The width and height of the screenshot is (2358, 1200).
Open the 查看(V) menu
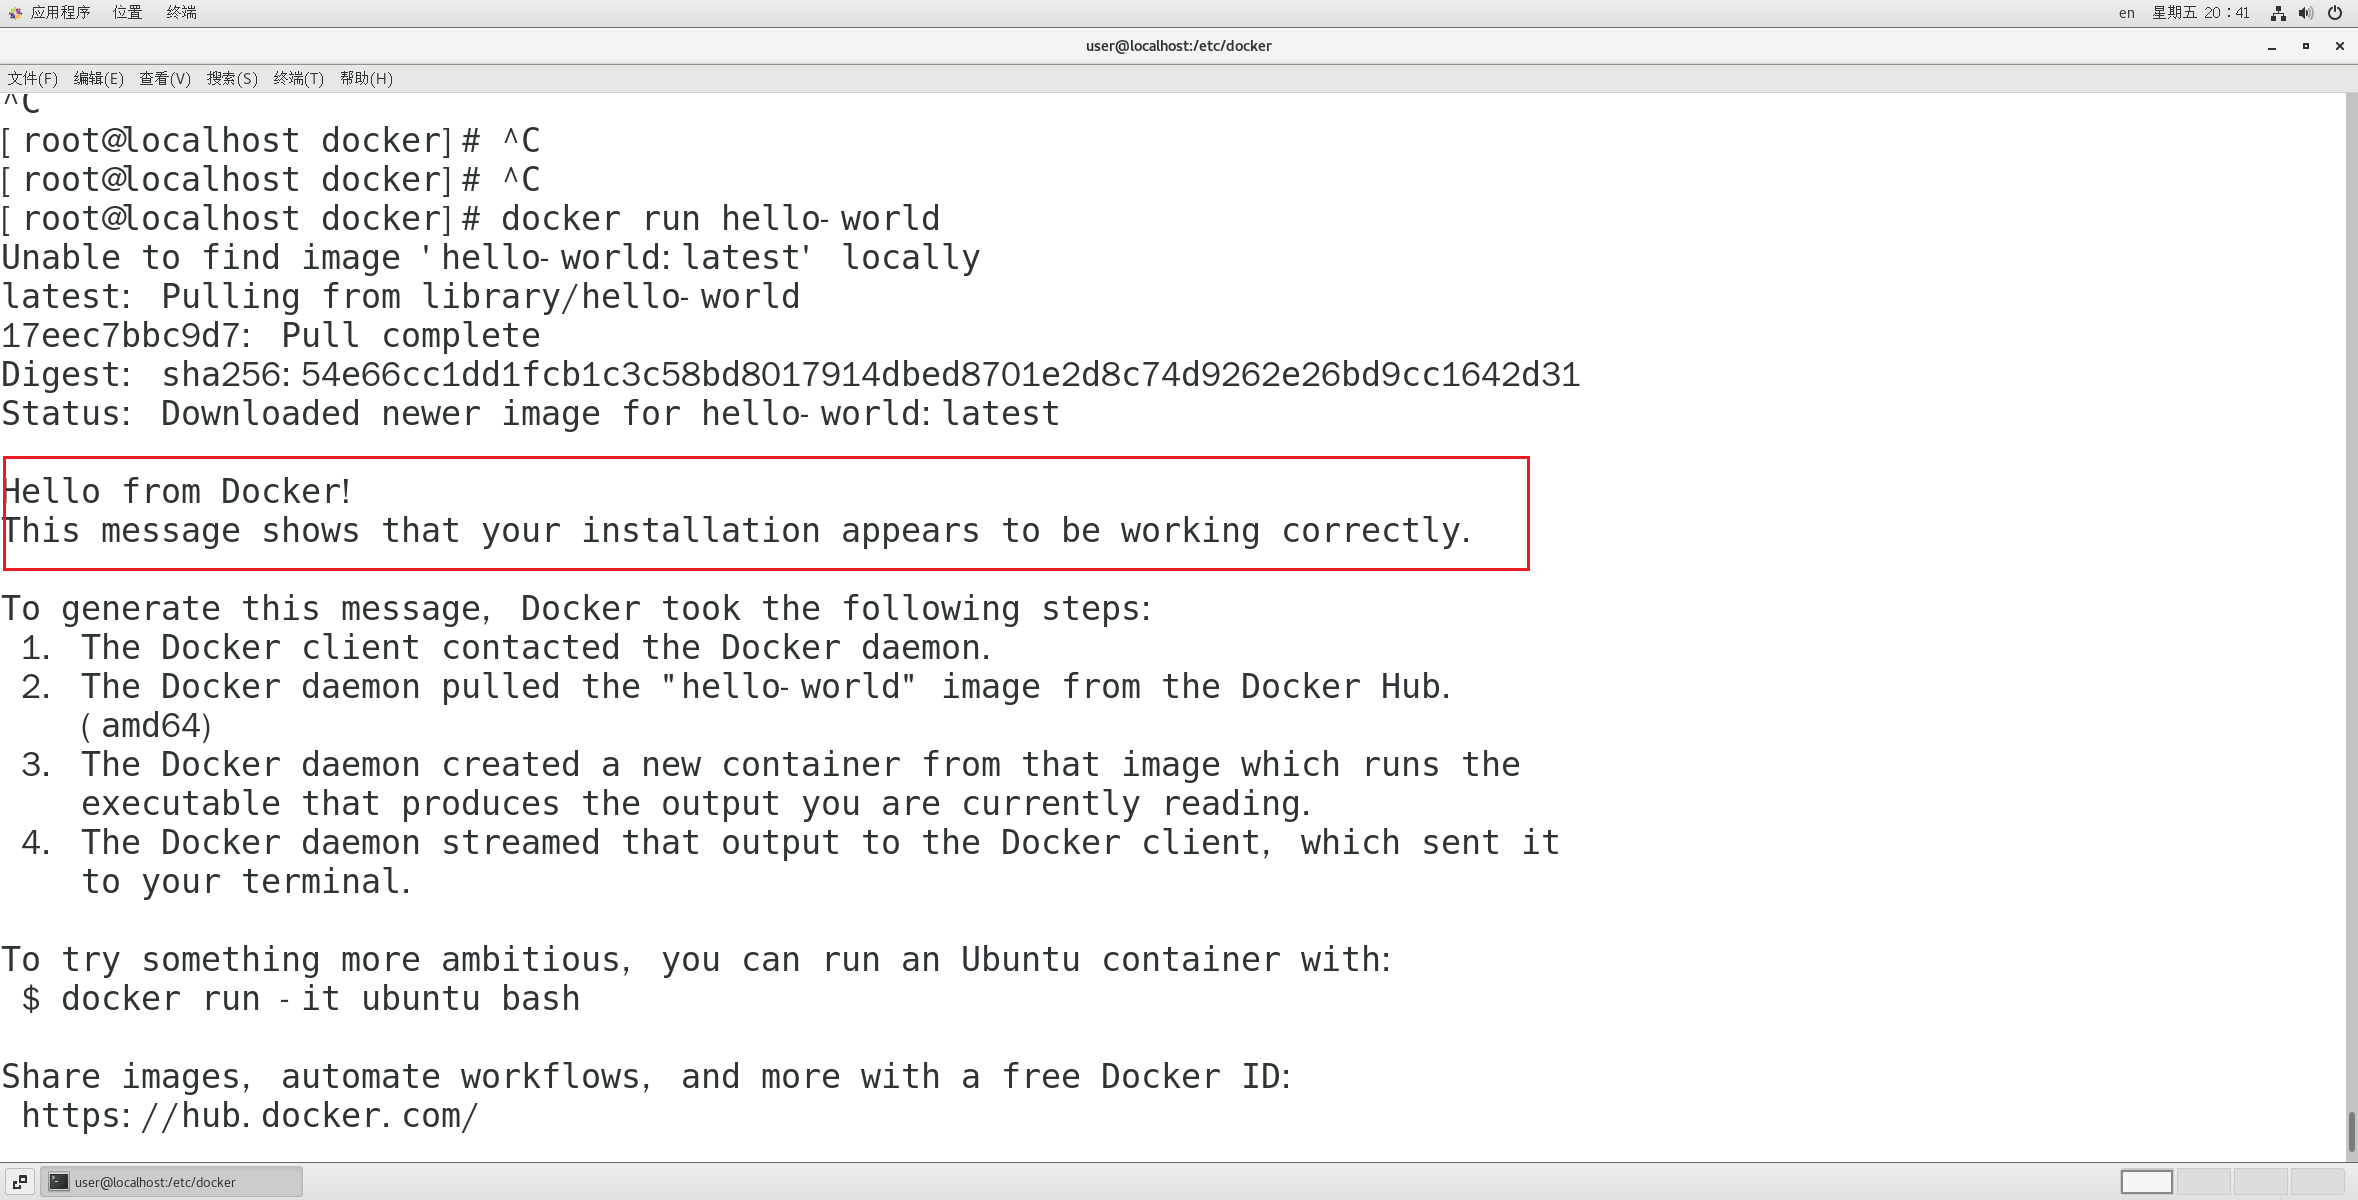165,78
